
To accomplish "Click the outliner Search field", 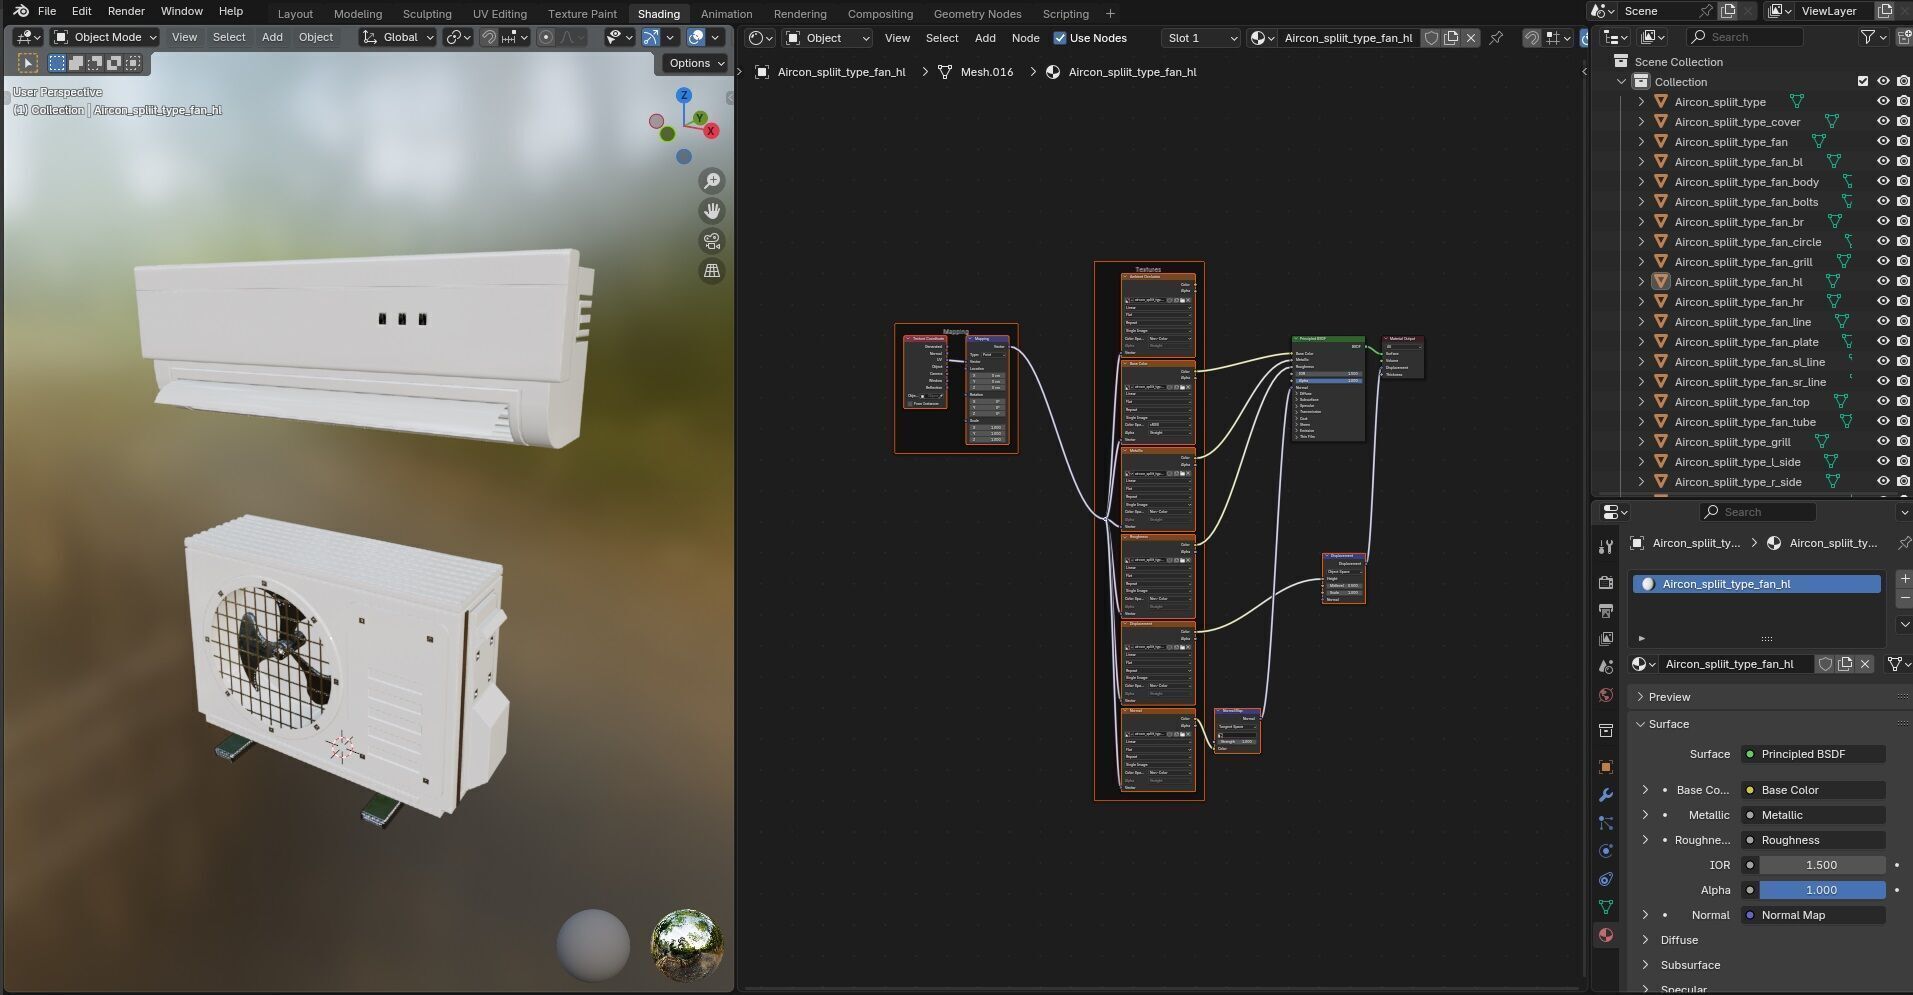I will pos(1744,37).
